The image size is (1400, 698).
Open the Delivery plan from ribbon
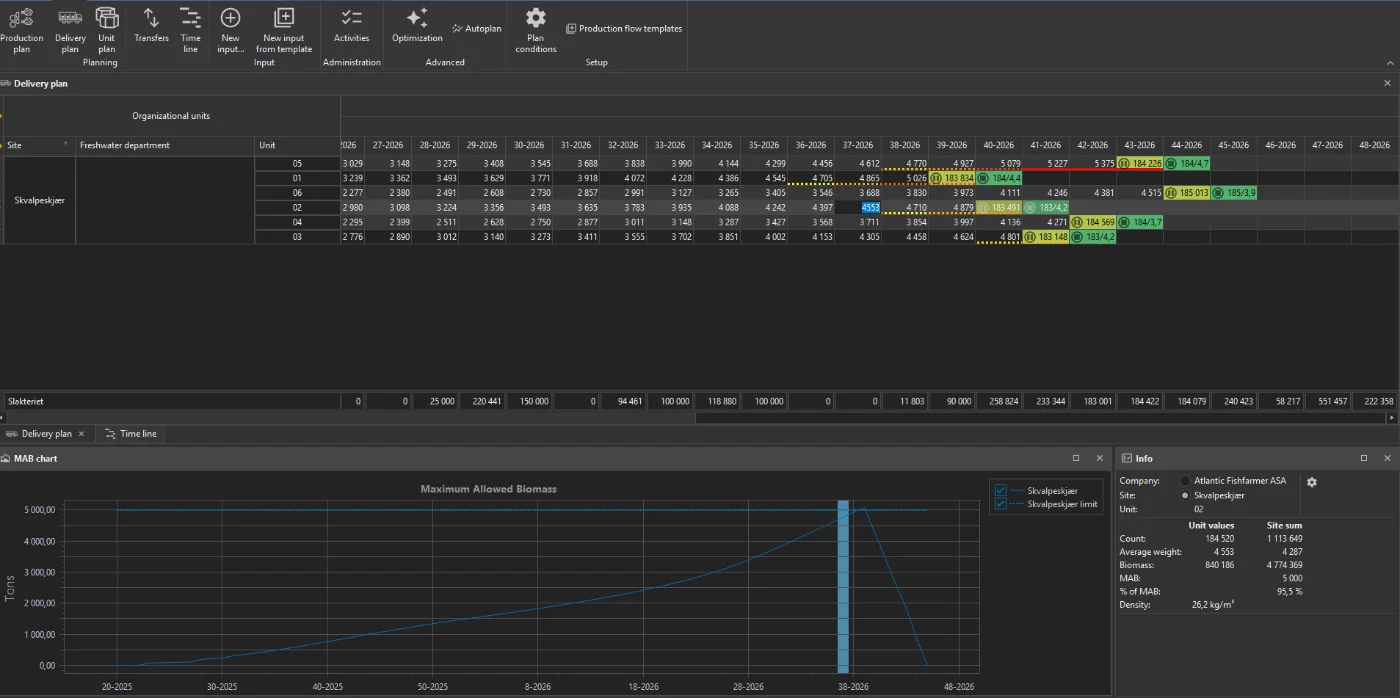[x=70, y=29]
